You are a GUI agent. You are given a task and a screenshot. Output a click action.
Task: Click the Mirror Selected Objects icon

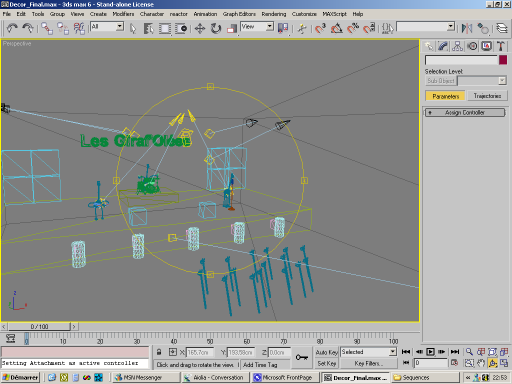tap(467, 28)
